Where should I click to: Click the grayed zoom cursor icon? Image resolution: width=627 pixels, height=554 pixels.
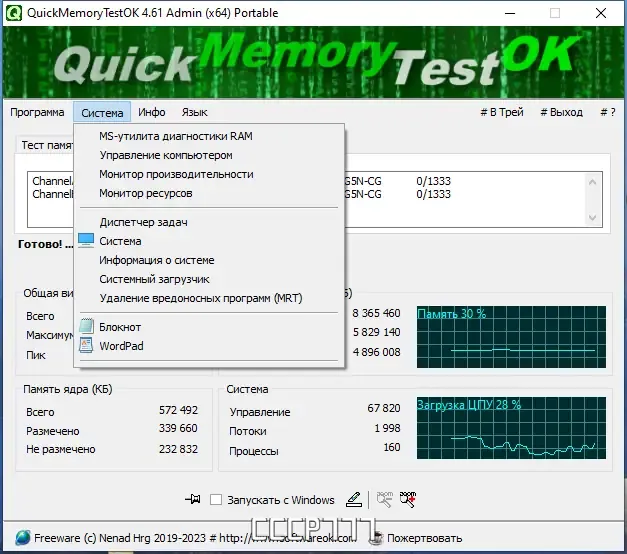pyautogui.click(x=385, y=499)
